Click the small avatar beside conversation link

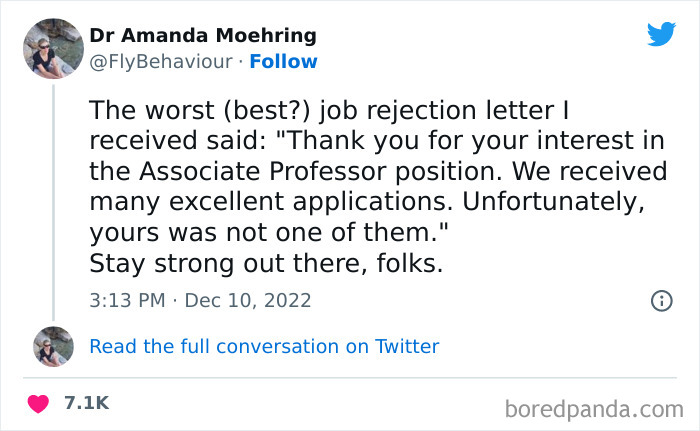coord(53,346)
